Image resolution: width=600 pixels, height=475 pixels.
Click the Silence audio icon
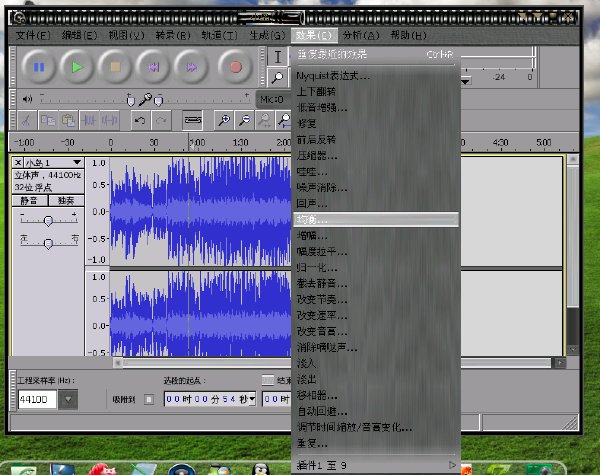tap(109, 121)
